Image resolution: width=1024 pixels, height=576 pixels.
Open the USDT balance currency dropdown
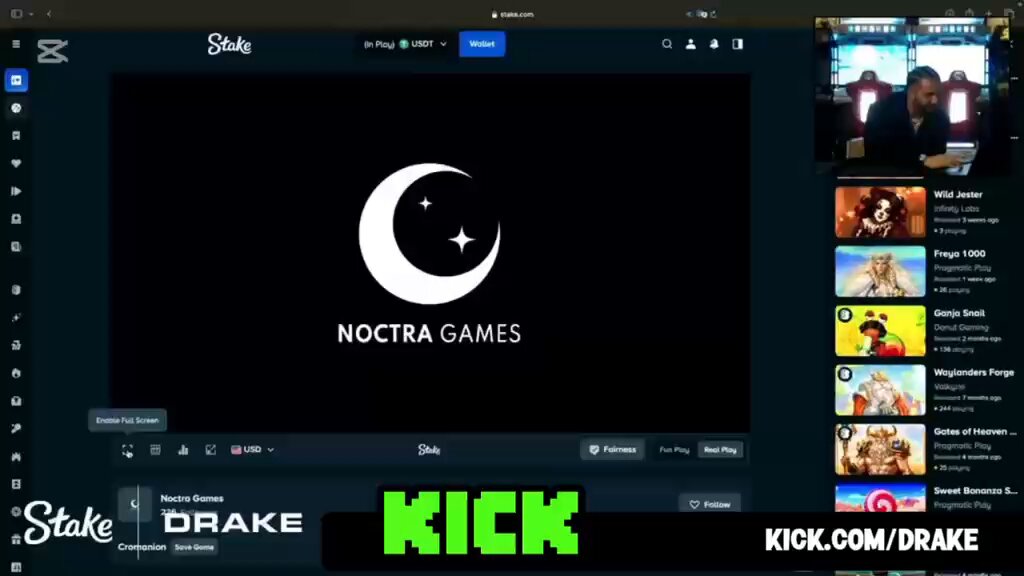pos(405,44)
